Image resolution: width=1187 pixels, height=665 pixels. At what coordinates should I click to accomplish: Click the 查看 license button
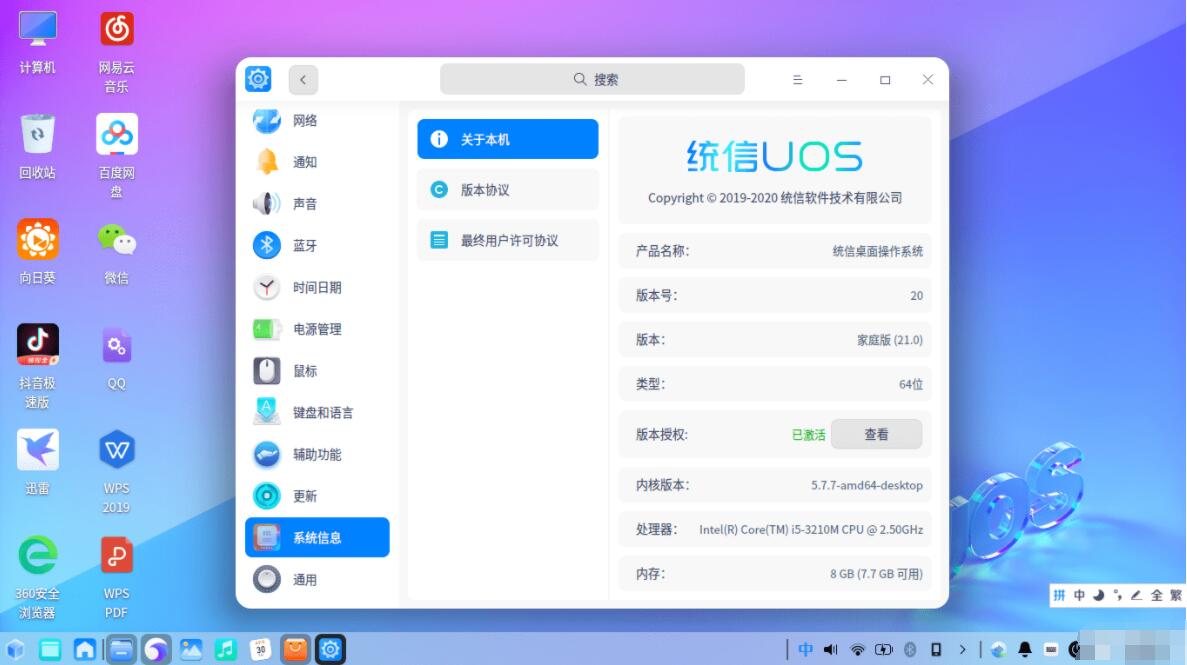pos(877,435)
